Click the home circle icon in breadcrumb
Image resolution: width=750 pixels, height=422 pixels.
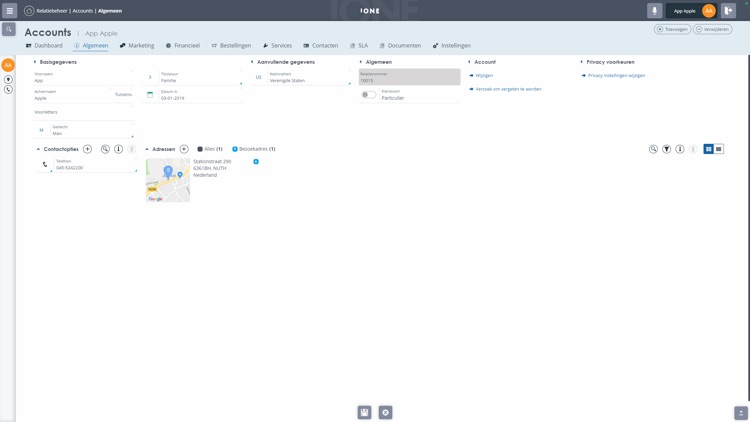pos(29,11)
